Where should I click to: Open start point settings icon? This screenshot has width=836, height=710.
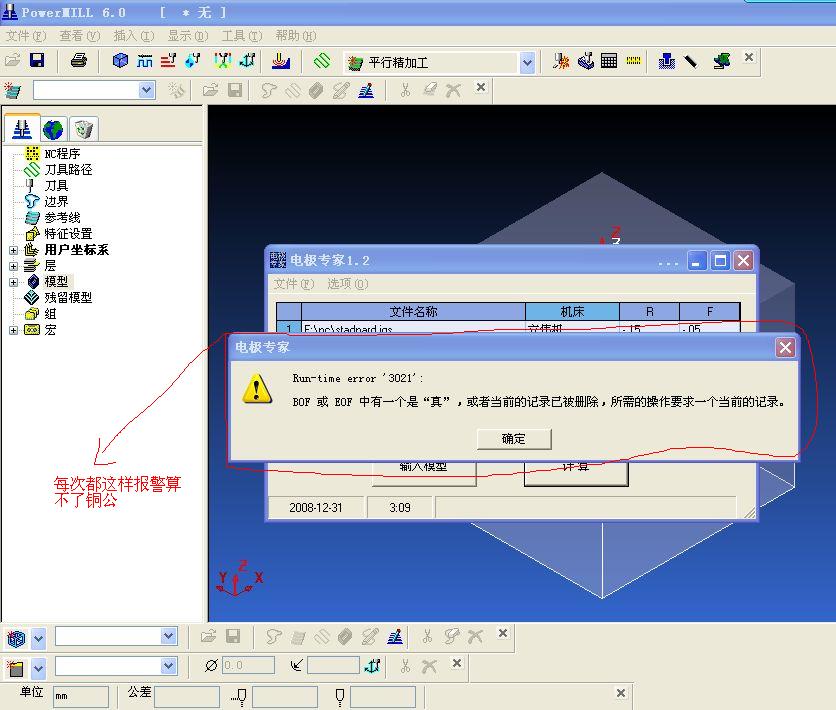coord(192,60)
